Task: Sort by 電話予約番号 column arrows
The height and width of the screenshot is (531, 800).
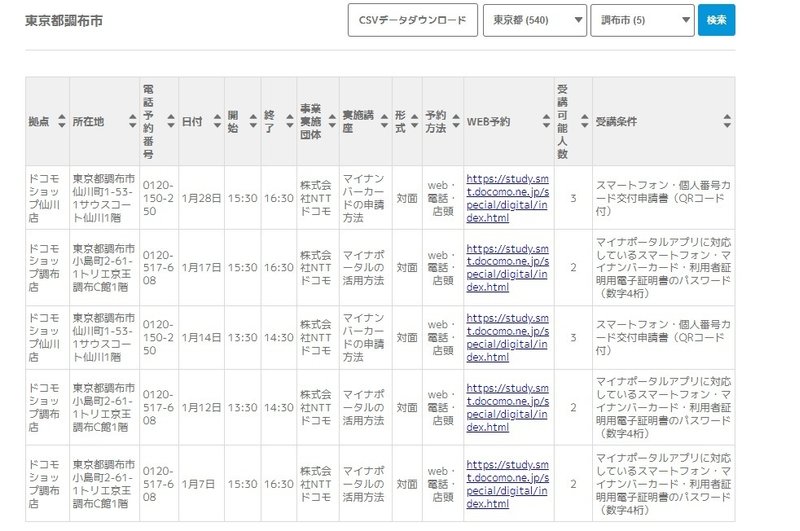Action: (171, 121)
